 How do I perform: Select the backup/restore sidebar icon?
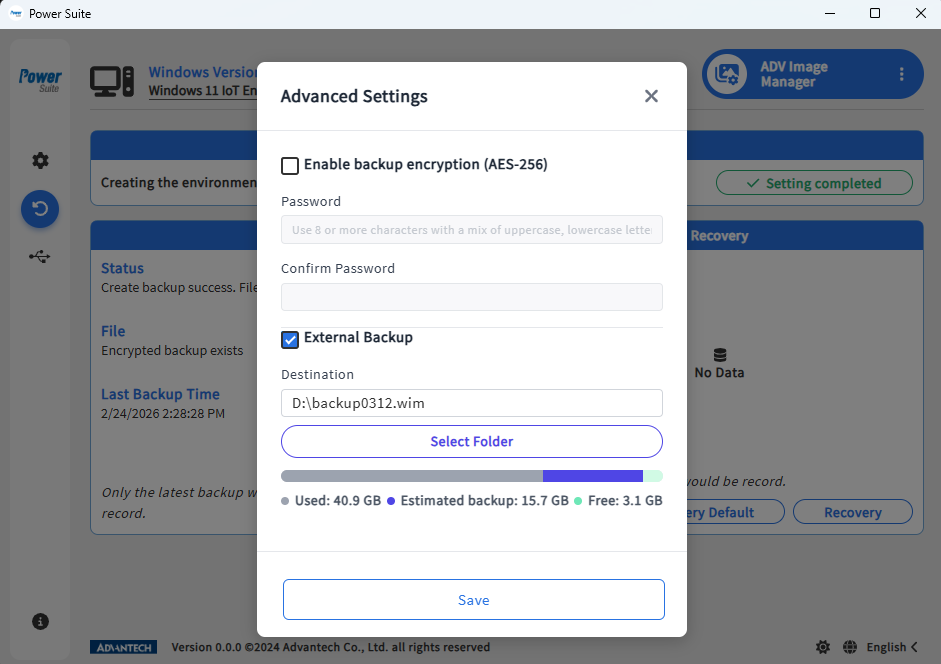click(40, 209)
